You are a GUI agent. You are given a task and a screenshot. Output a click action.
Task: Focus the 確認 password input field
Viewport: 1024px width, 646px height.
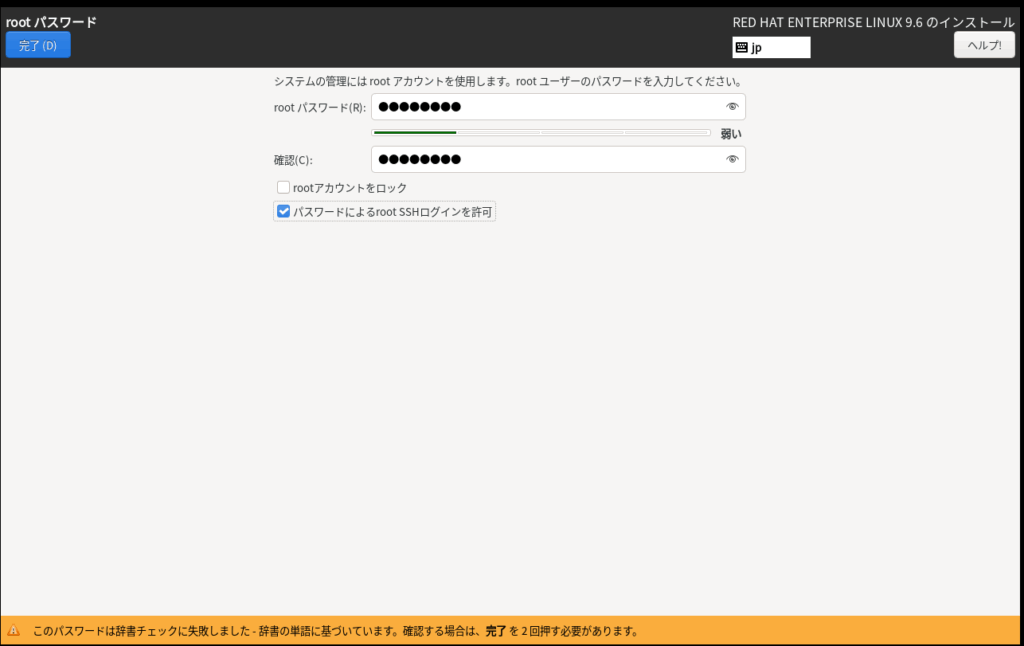point(545,159)
